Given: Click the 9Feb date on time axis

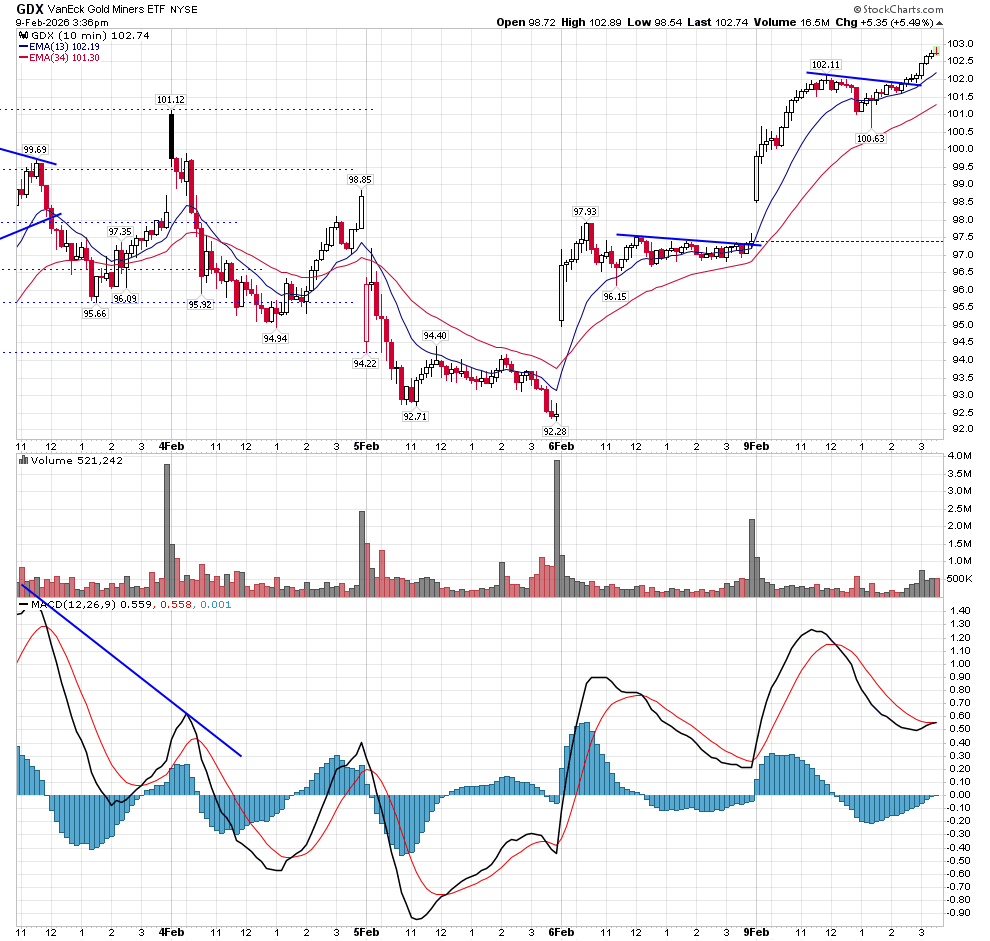Looking at the screenshot, I should point(757,445).
